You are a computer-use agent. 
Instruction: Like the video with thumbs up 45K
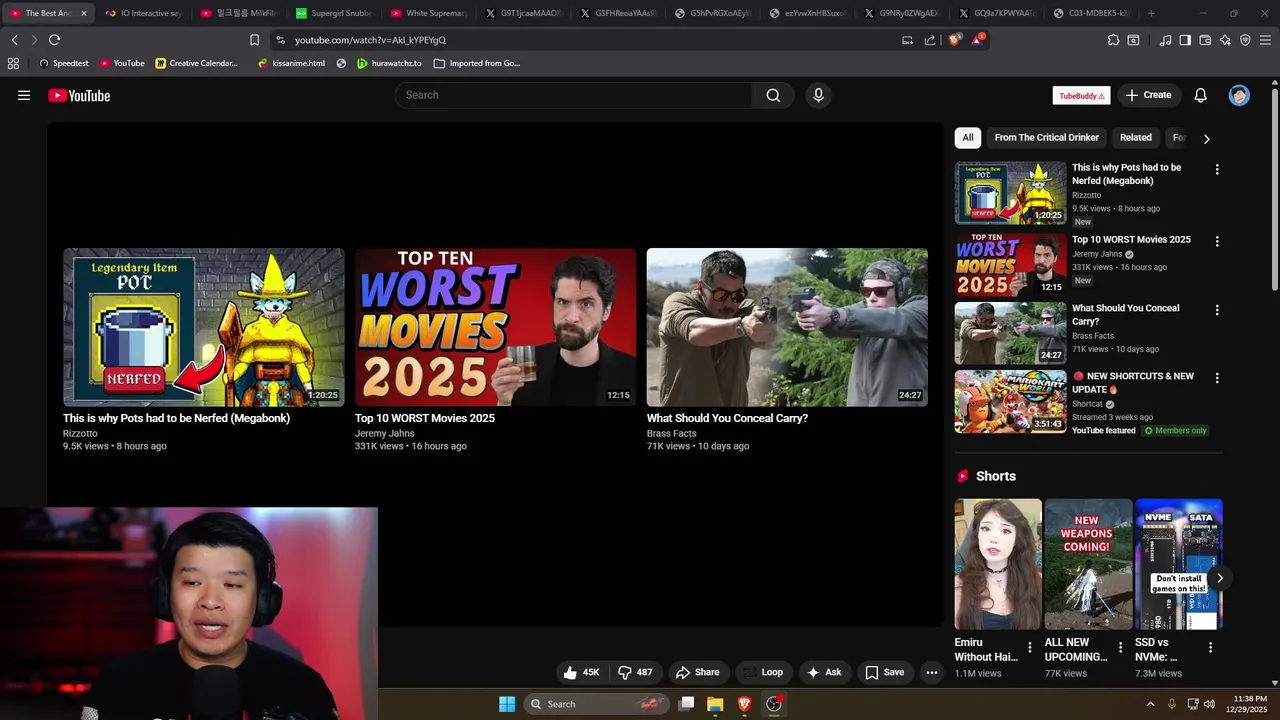(x=581, y=672)
